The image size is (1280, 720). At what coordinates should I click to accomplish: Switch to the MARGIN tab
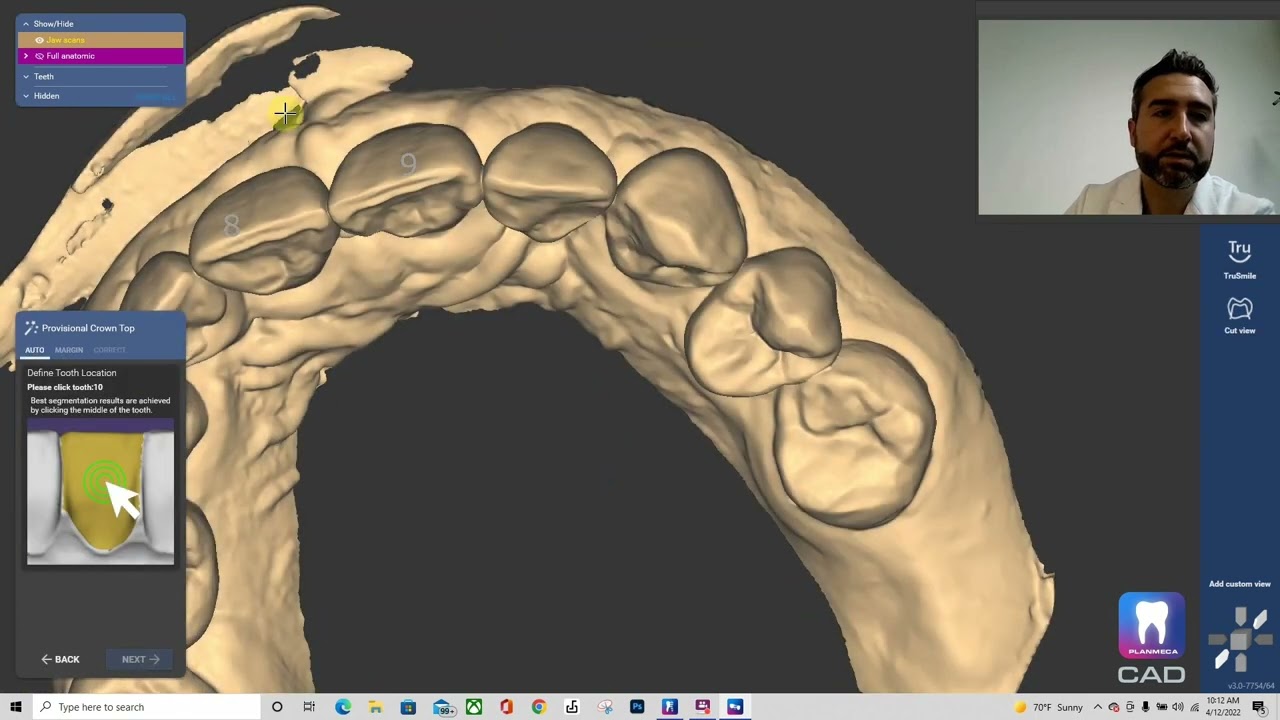69,350
